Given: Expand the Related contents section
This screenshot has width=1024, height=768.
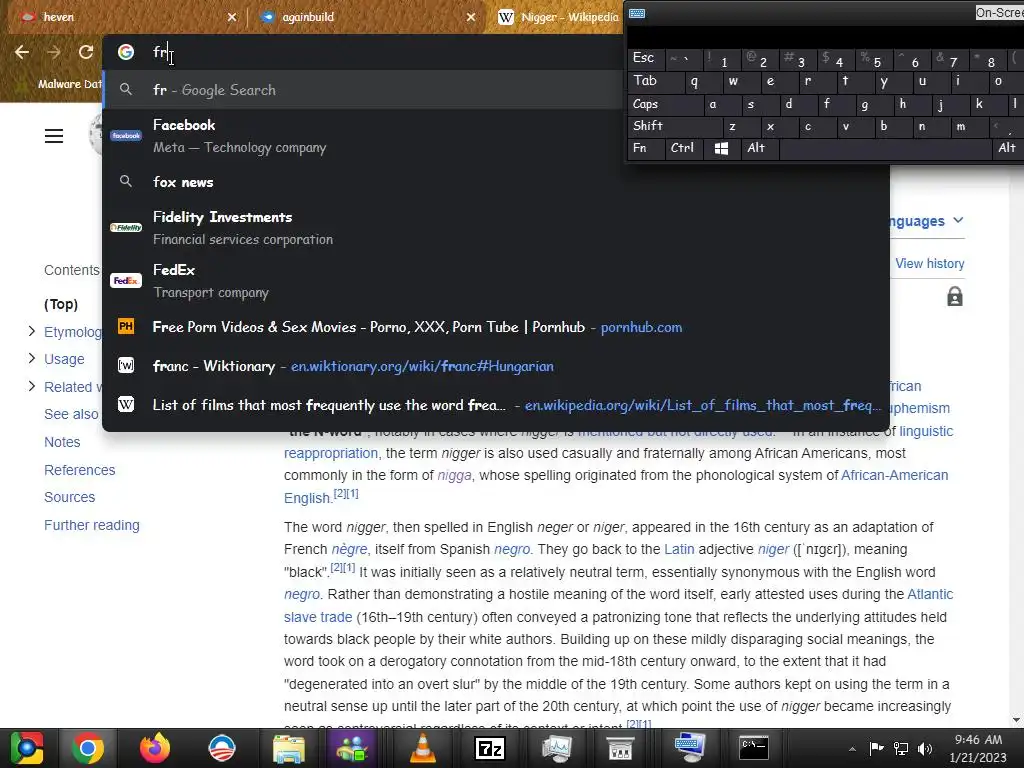Looking at the screenshot, I should coord(31,387).
